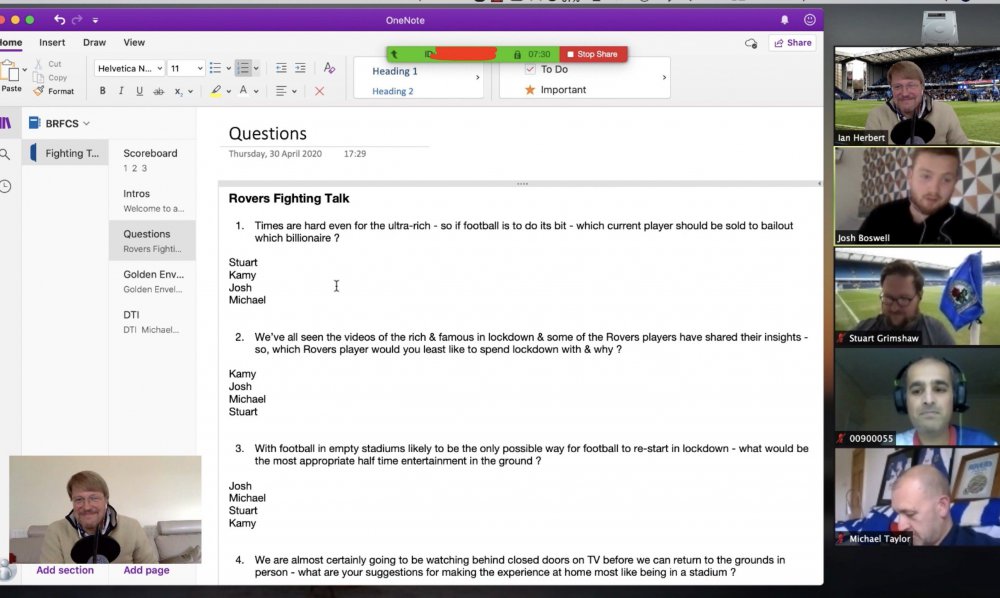Open the Scoreboard page
This screenshot has width=1000, height=598.
click(x=152, y=159)
